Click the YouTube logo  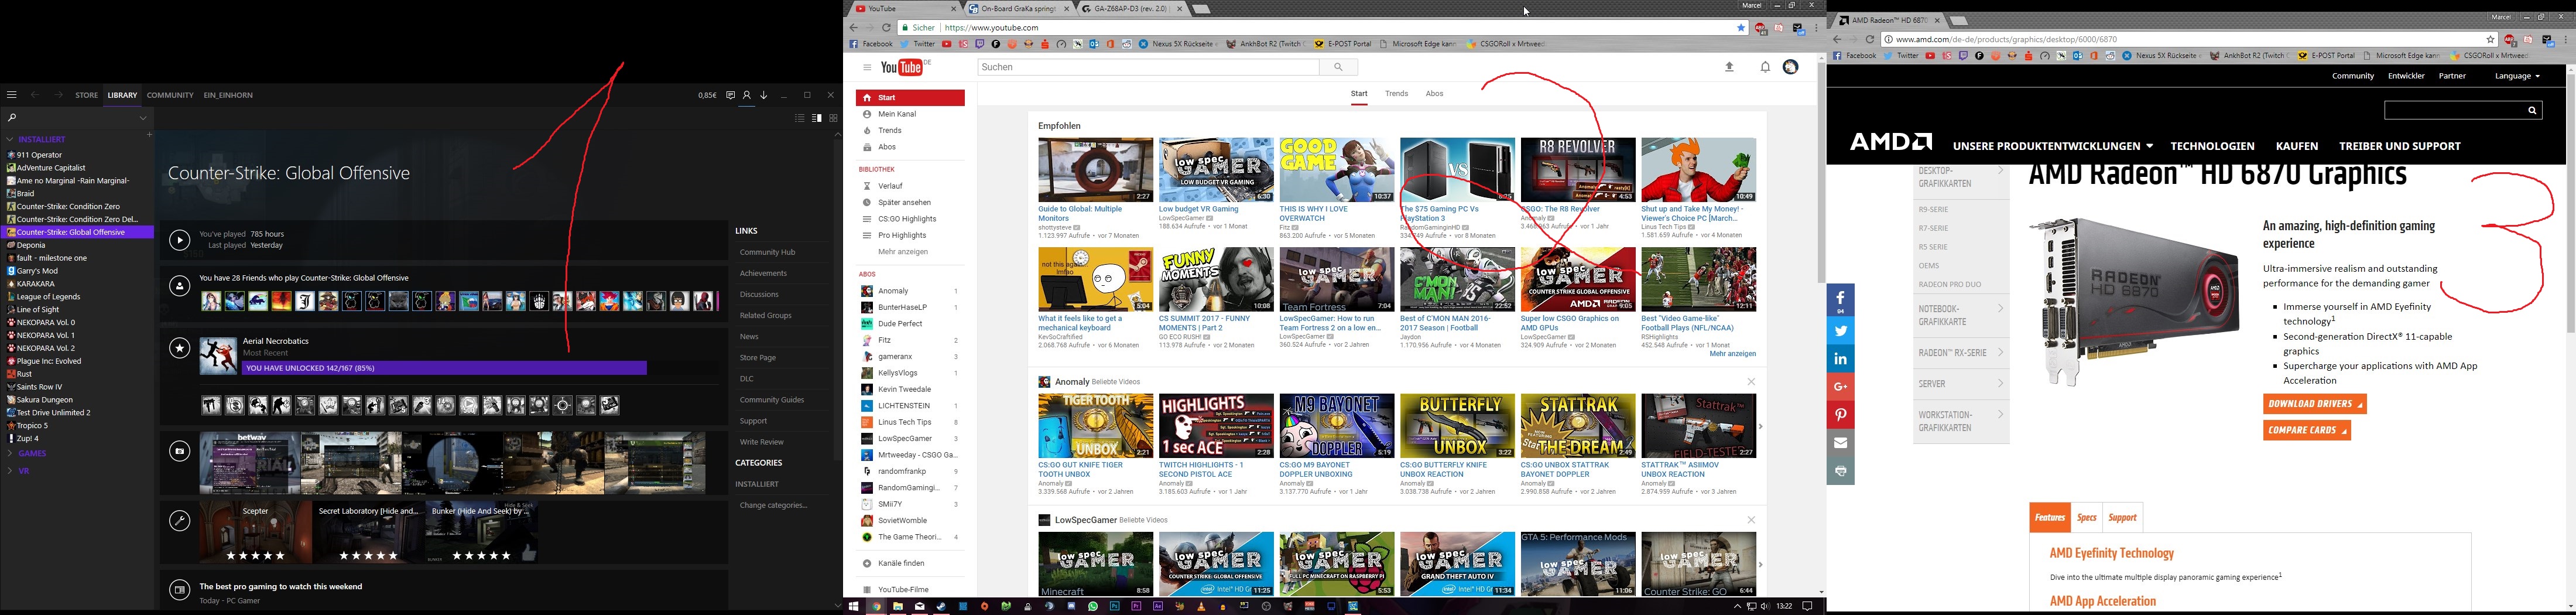(x=903, y=67)
